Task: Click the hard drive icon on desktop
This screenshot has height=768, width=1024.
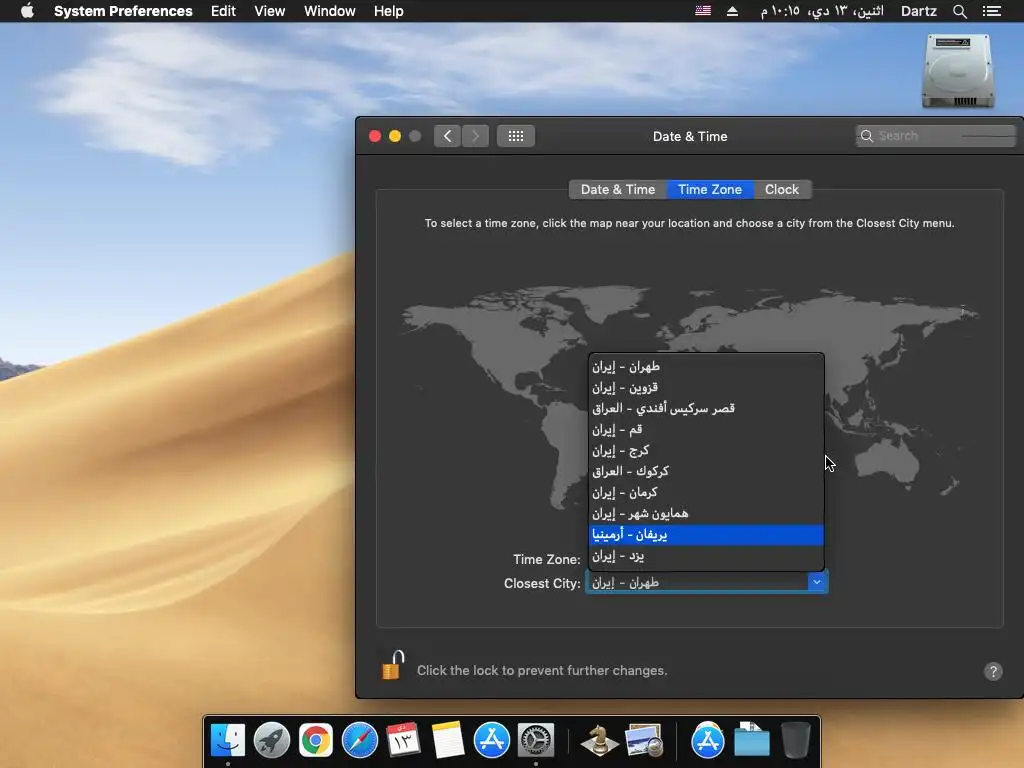Action: [957, 71]
